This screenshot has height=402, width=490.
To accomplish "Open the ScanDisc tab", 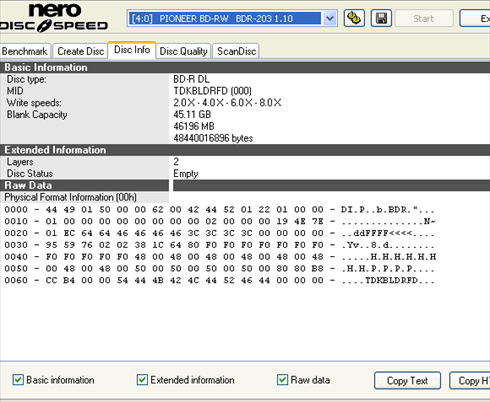I will click(x=236, y=51).
